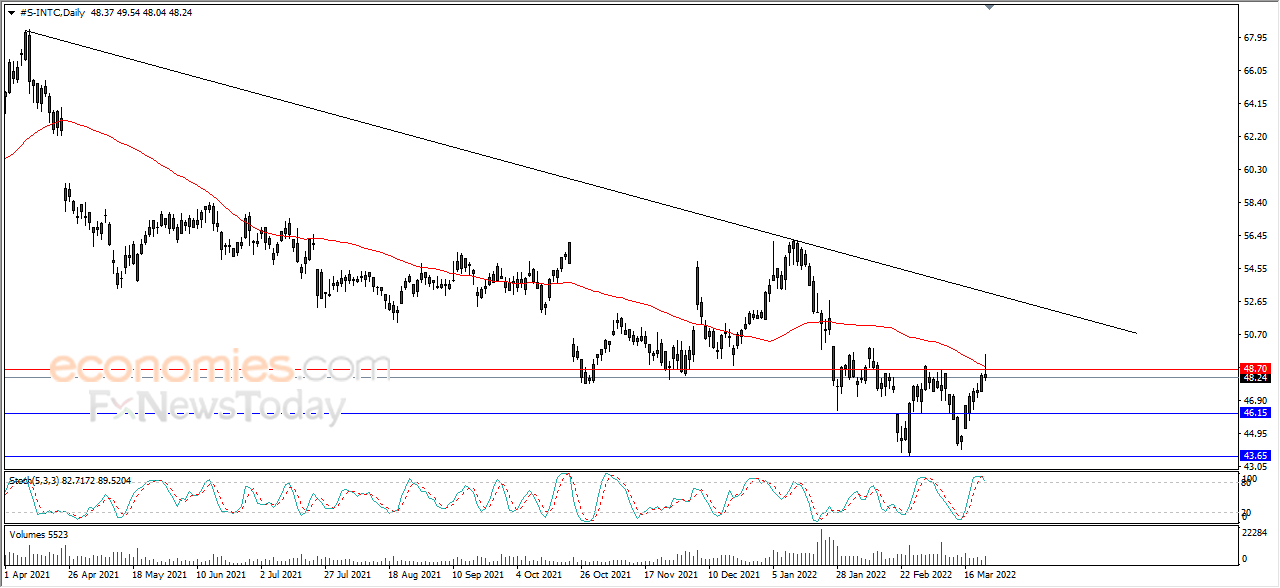The width and height of the screenshot is (1280, 588).
Task: Click the 50.70 price scale value
Action: [1255, 335]
